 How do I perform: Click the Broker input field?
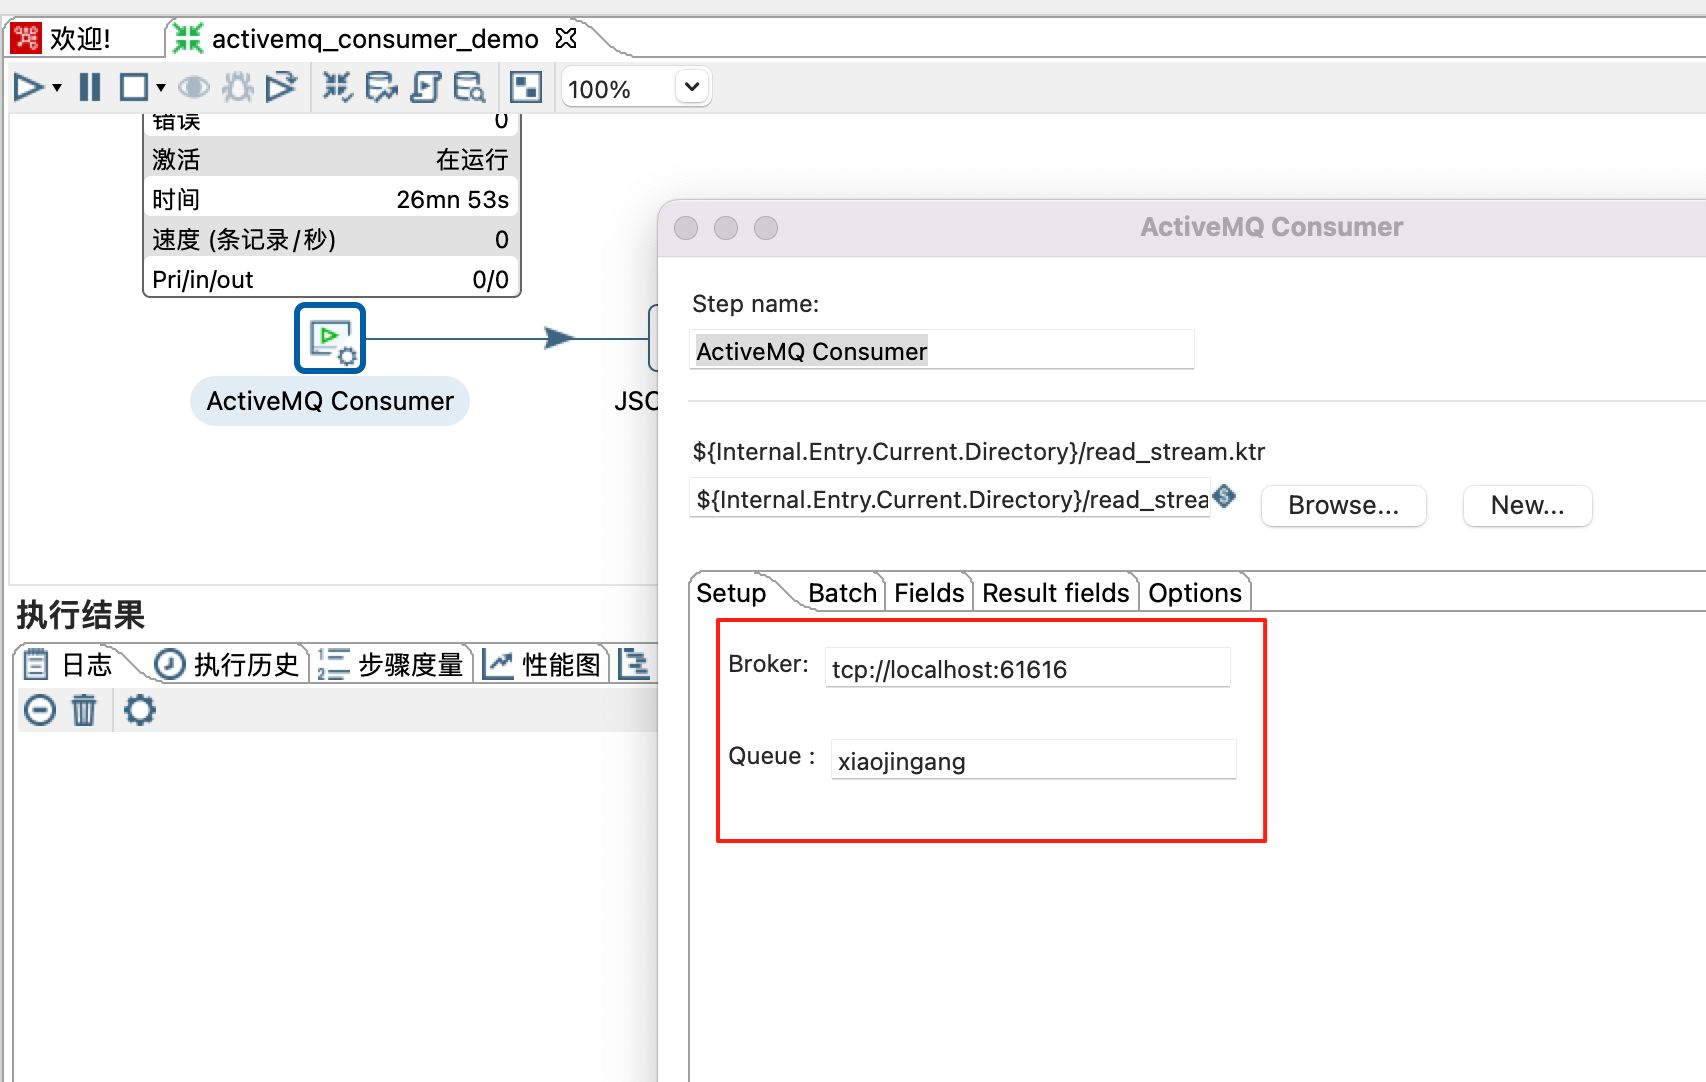pyautogui.click(x=1028, y=668)
